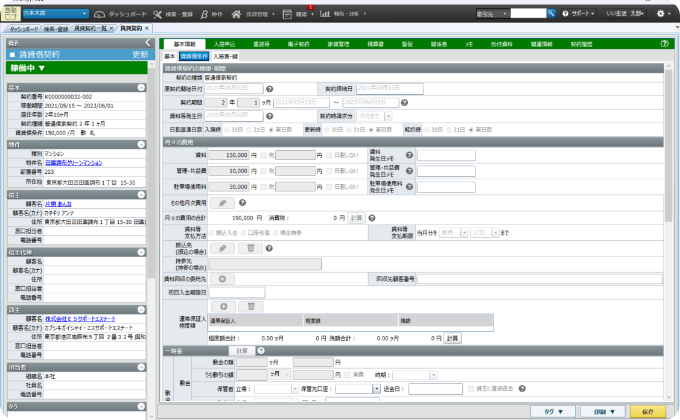Viewport: 680px width, 420px height.
Task: Click pencil edit button for 振込先
Action: (222, 248)
